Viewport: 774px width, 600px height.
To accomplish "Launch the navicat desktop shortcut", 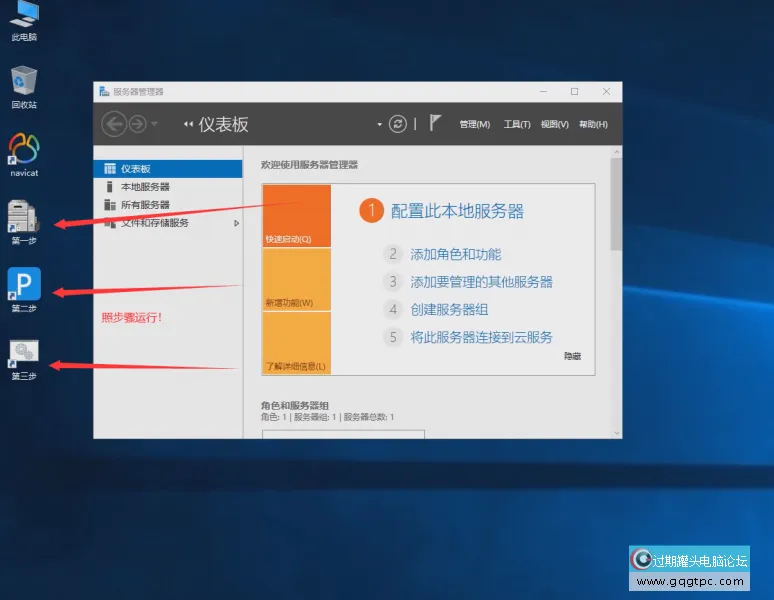I will click(x=24, y=155).
